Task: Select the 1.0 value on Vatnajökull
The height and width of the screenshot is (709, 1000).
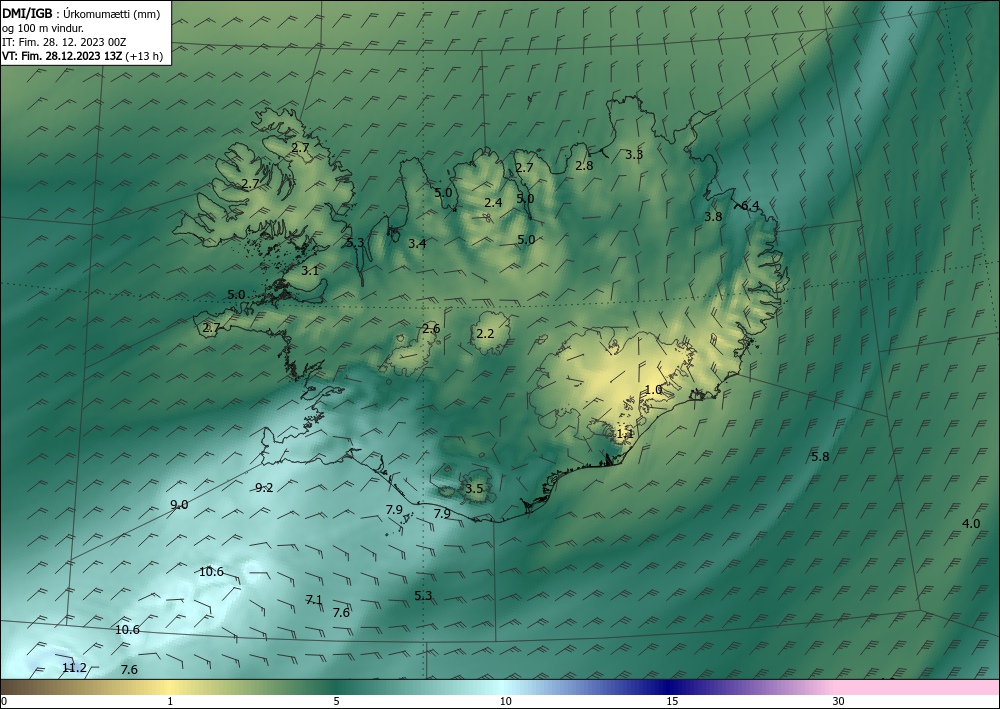Action: (x=654, y=390)
